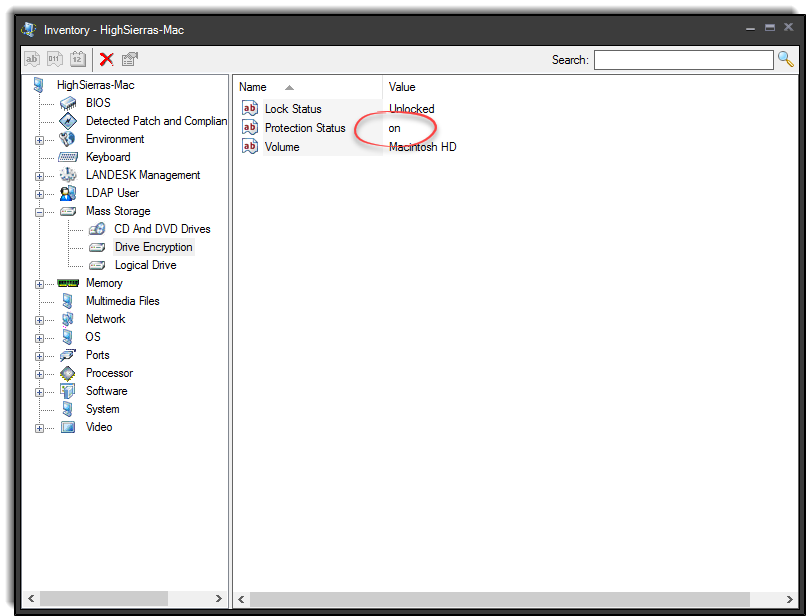Select the "011" numeric data toolbar icon
Viewport: 806px width, 616px height.
coord(54,59)
